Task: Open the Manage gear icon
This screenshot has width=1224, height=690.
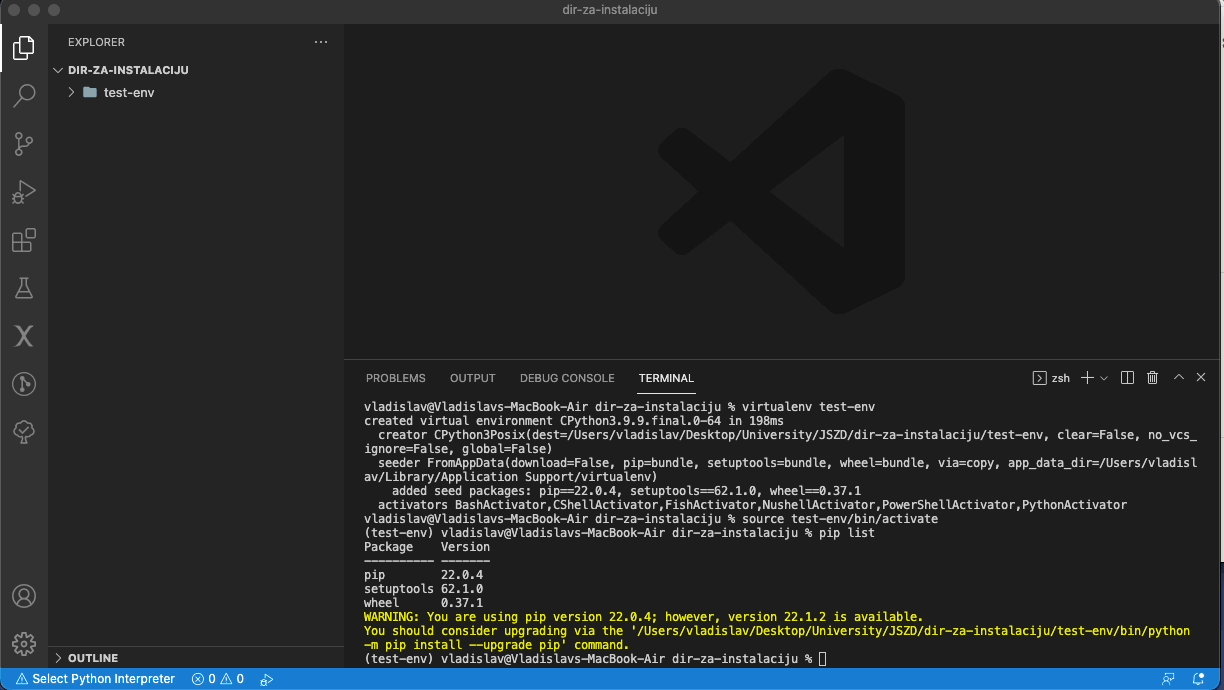Action: pos(24,644)
